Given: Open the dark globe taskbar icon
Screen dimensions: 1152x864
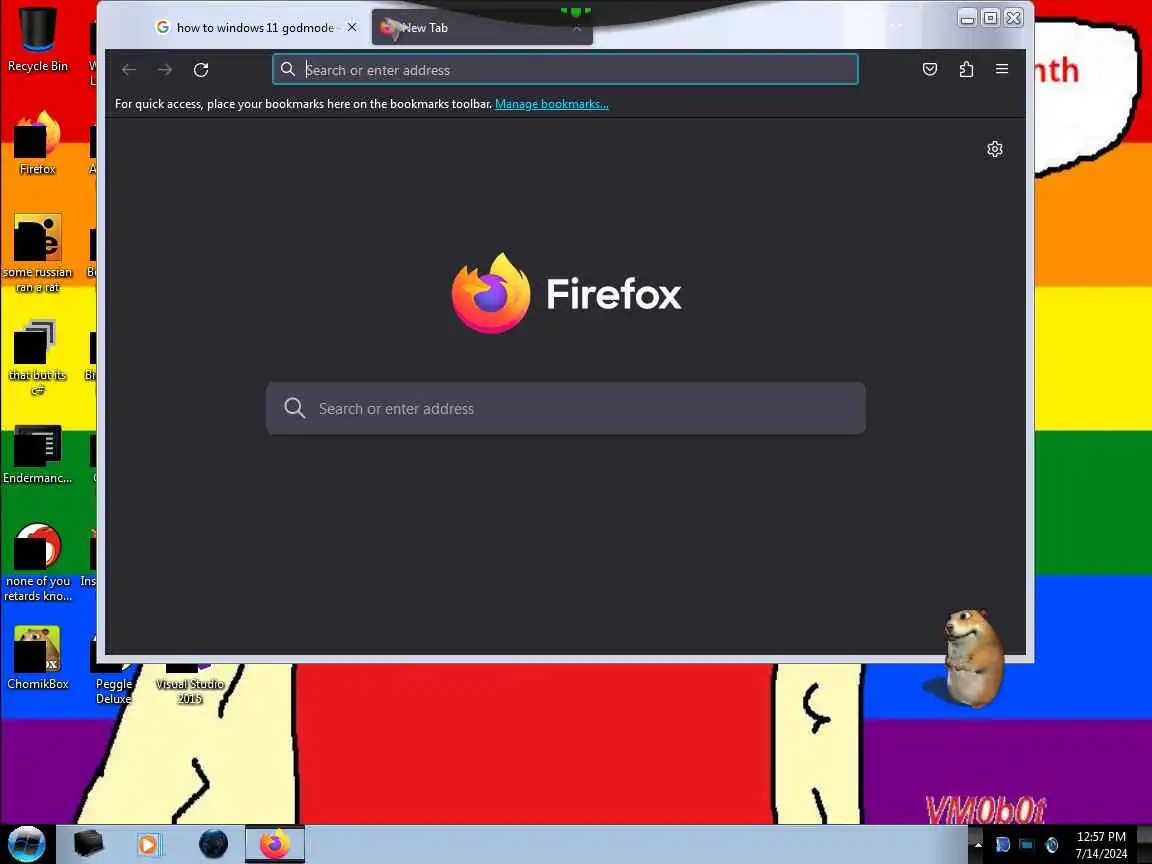Looking at the screenshot, I should click(x=214, y=843).
